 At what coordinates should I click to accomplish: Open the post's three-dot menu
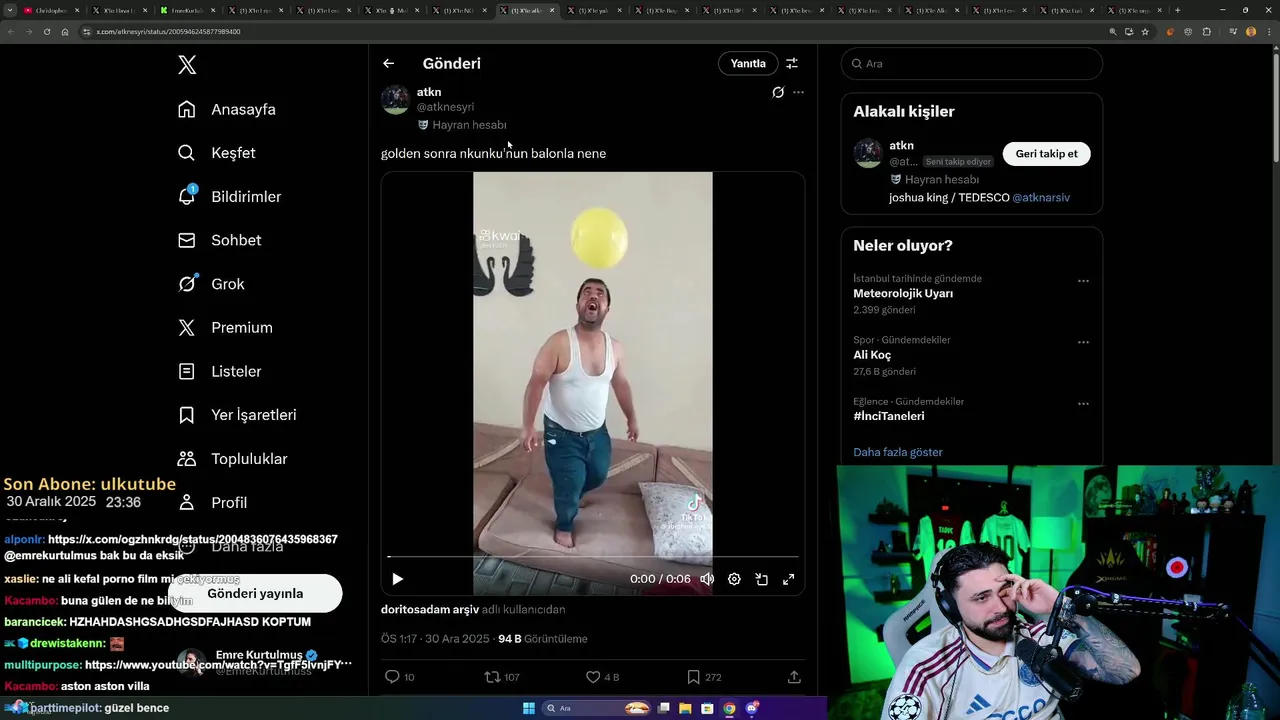pos(798,92)
